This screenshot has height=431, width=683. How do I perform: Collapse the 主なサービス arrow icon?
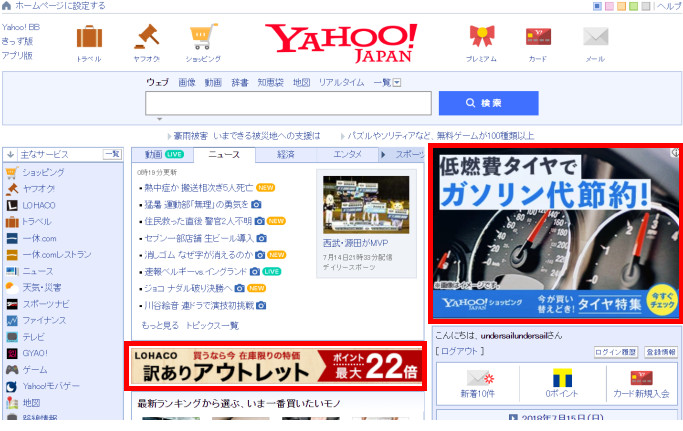tap(10, 154)
